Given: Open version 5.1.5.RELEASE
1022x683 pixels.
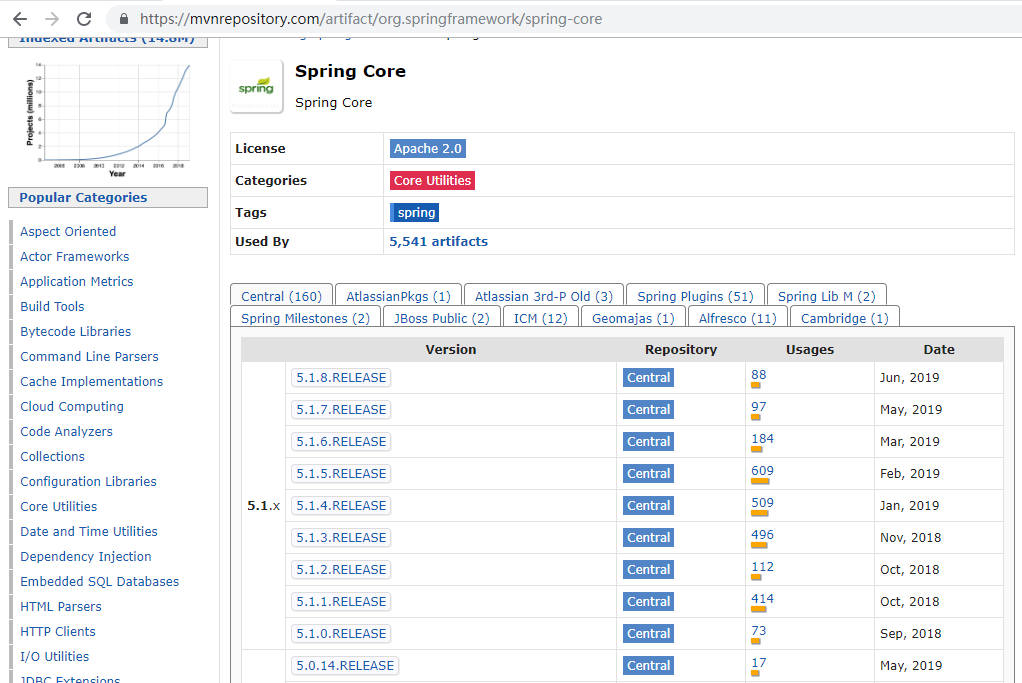Looking at the screenshot, I should pyautogui.click(x=341, y=474).
